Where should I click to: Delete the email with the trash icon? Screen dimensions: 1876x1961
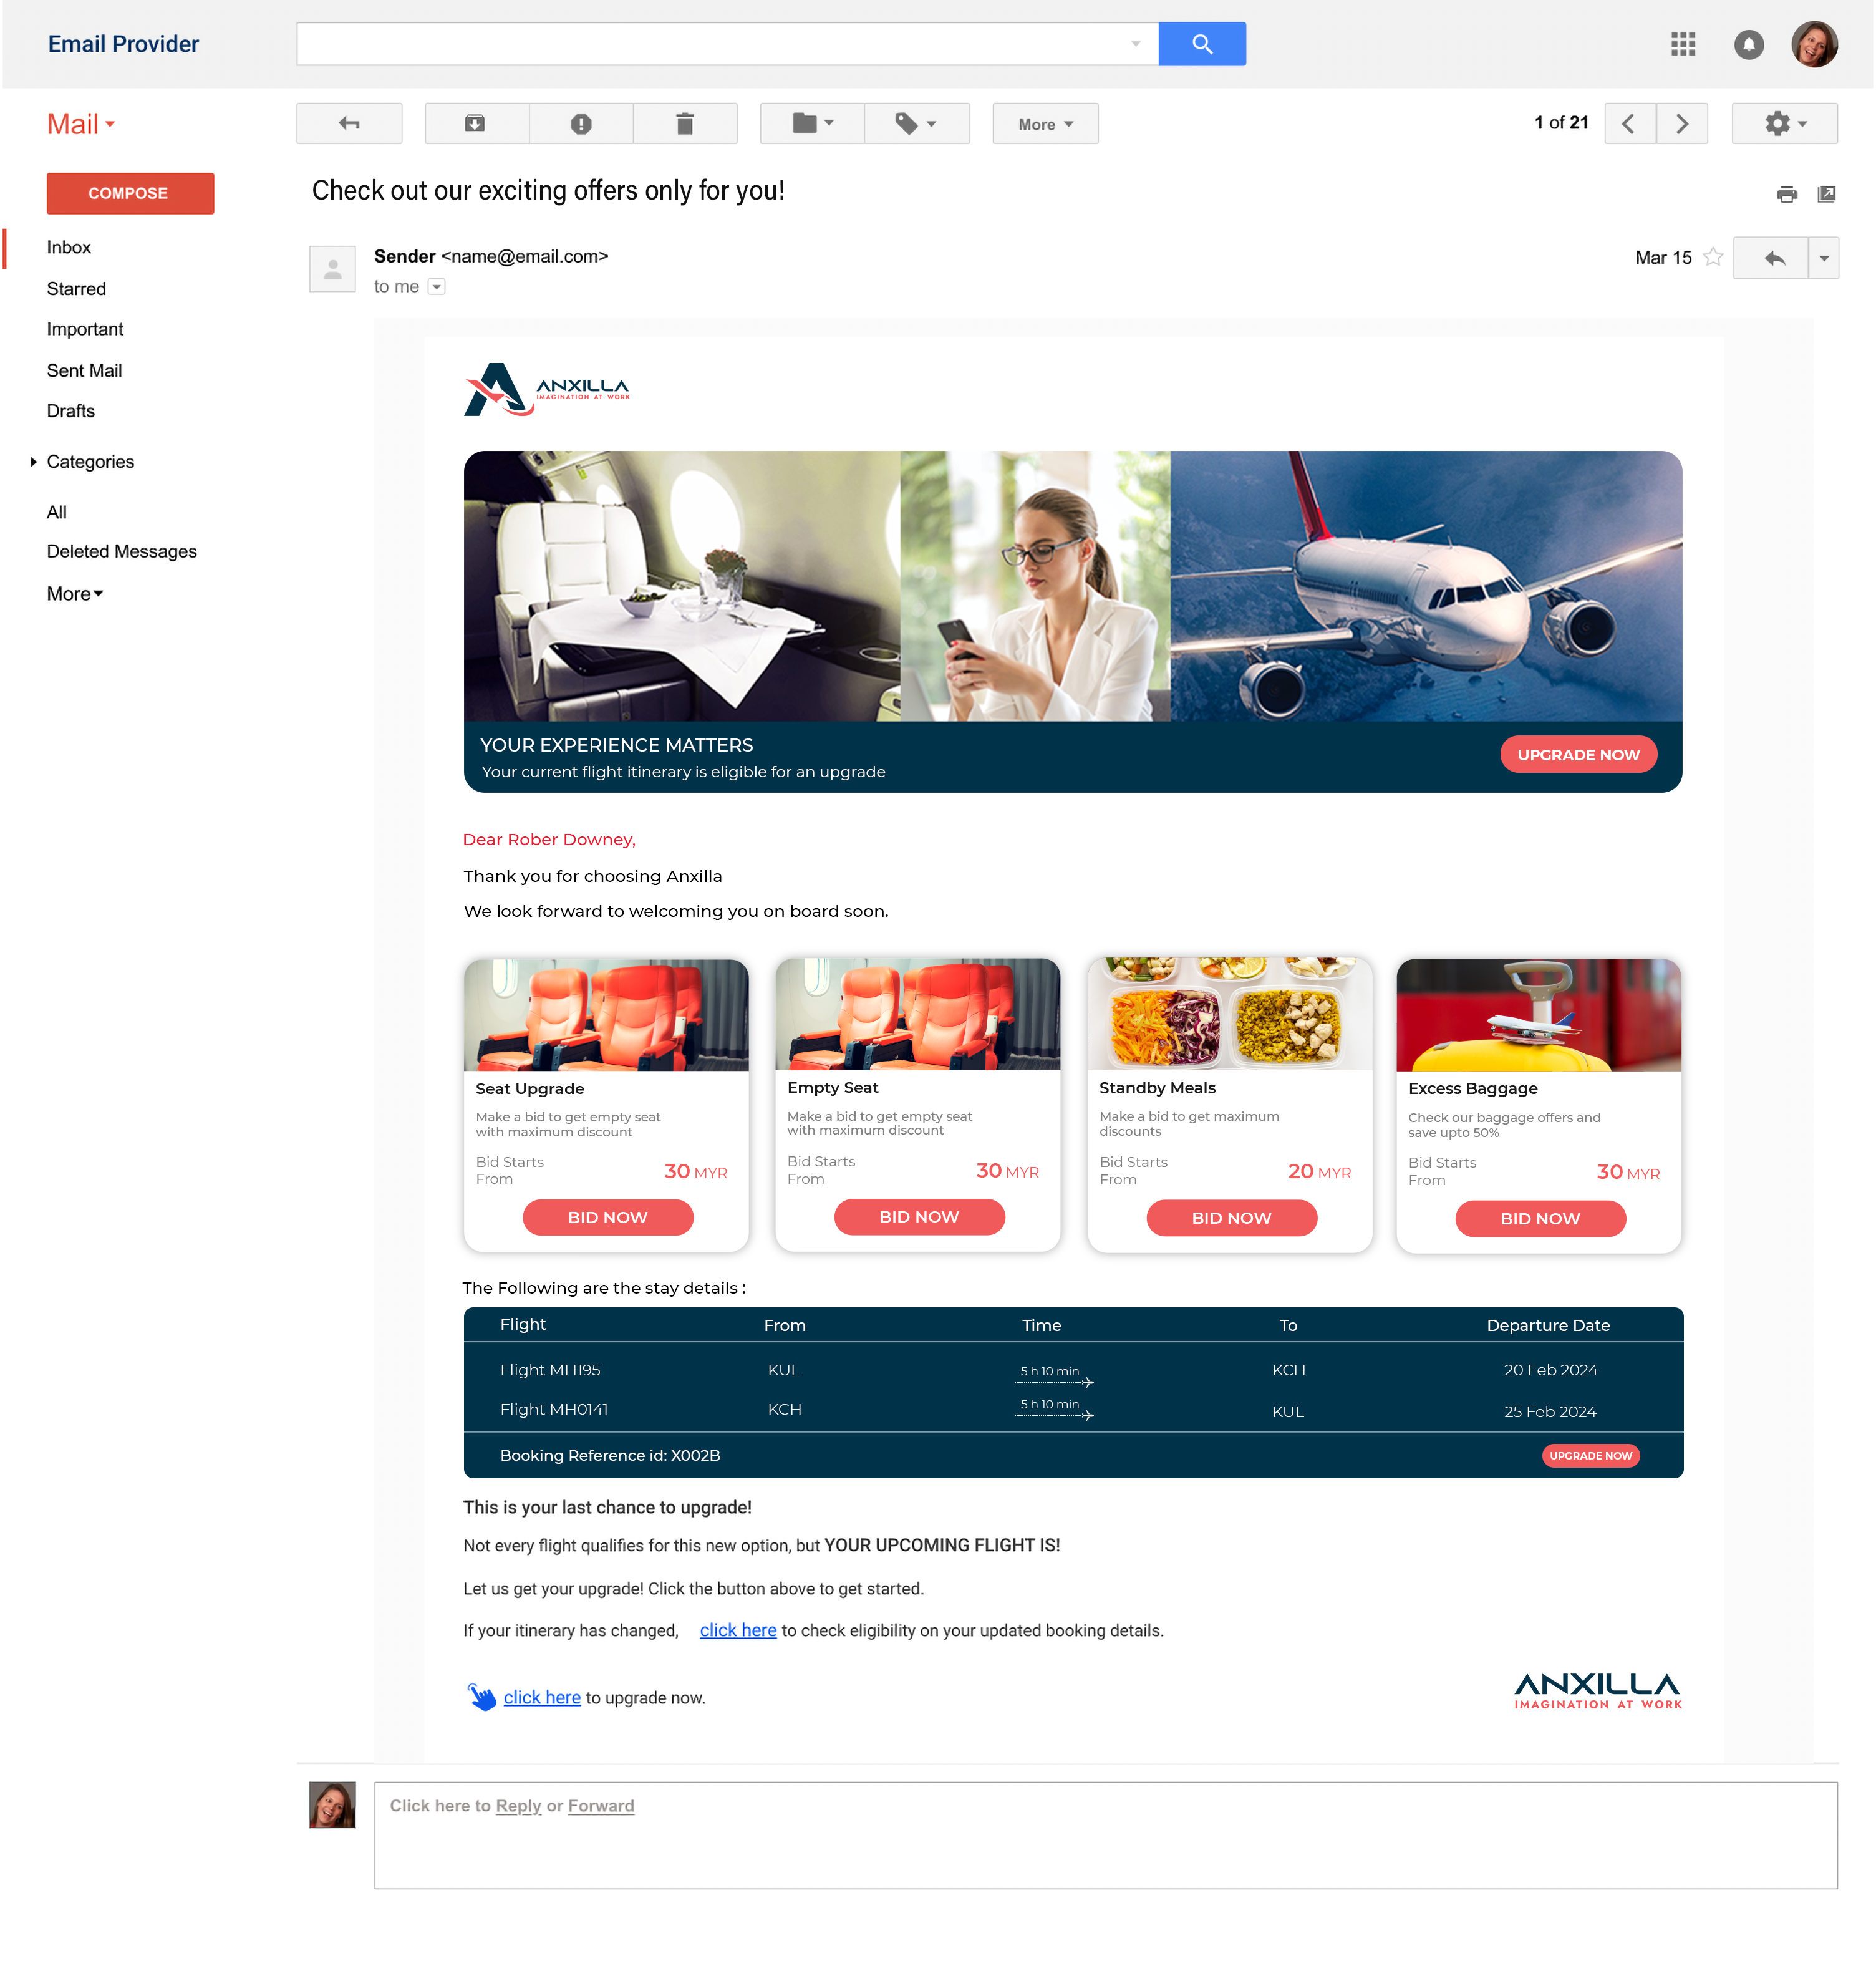coord(685,123)
